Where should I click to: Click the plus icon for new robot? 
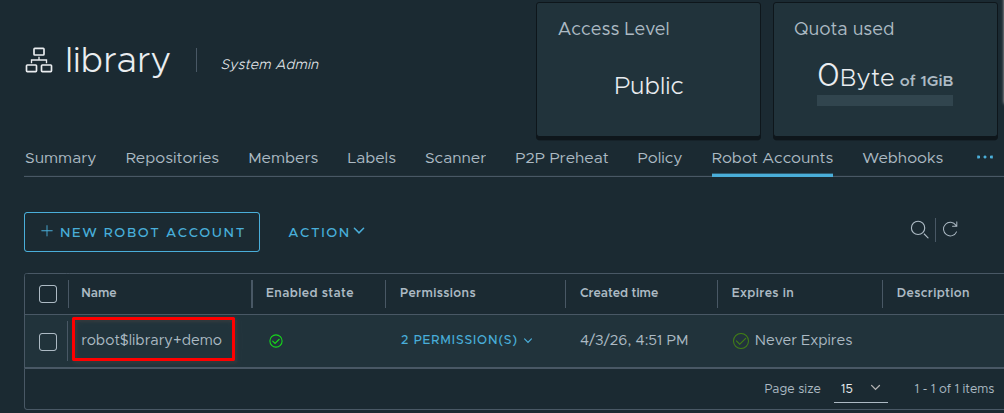coord(46,232)
